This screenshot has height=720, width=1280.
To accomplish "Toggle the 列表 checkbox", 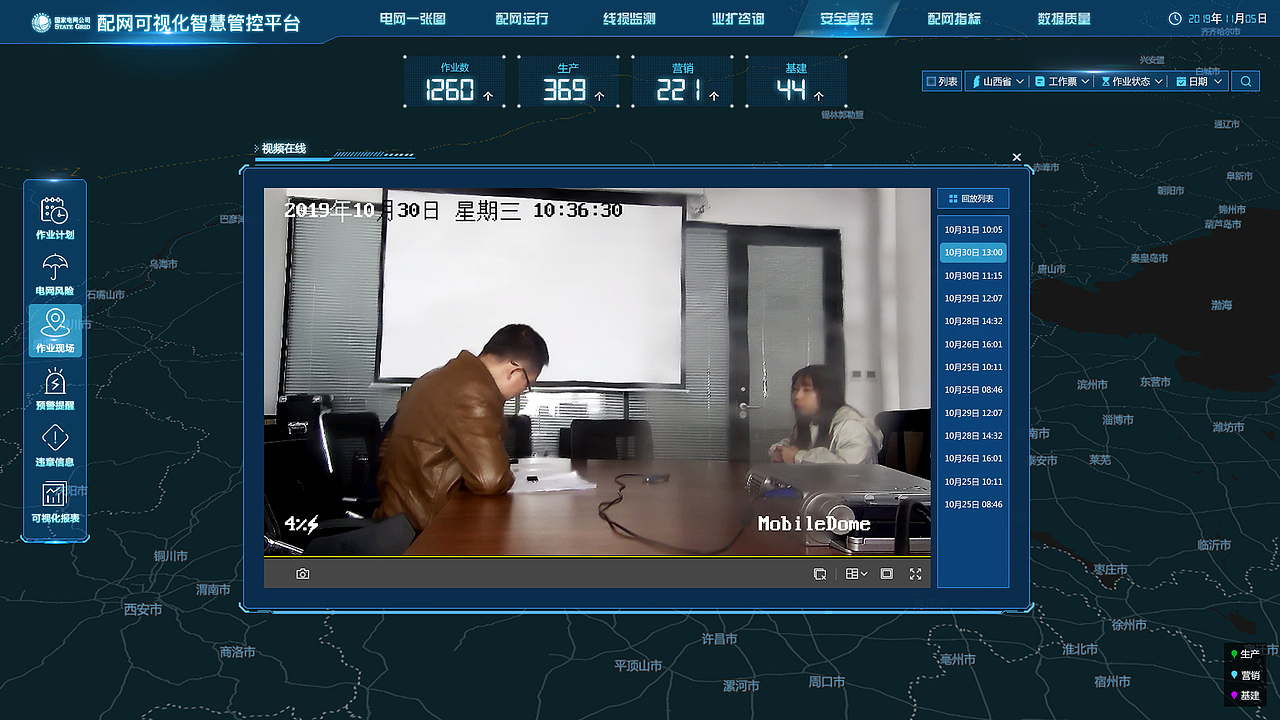I will click(x=931, y=82).
